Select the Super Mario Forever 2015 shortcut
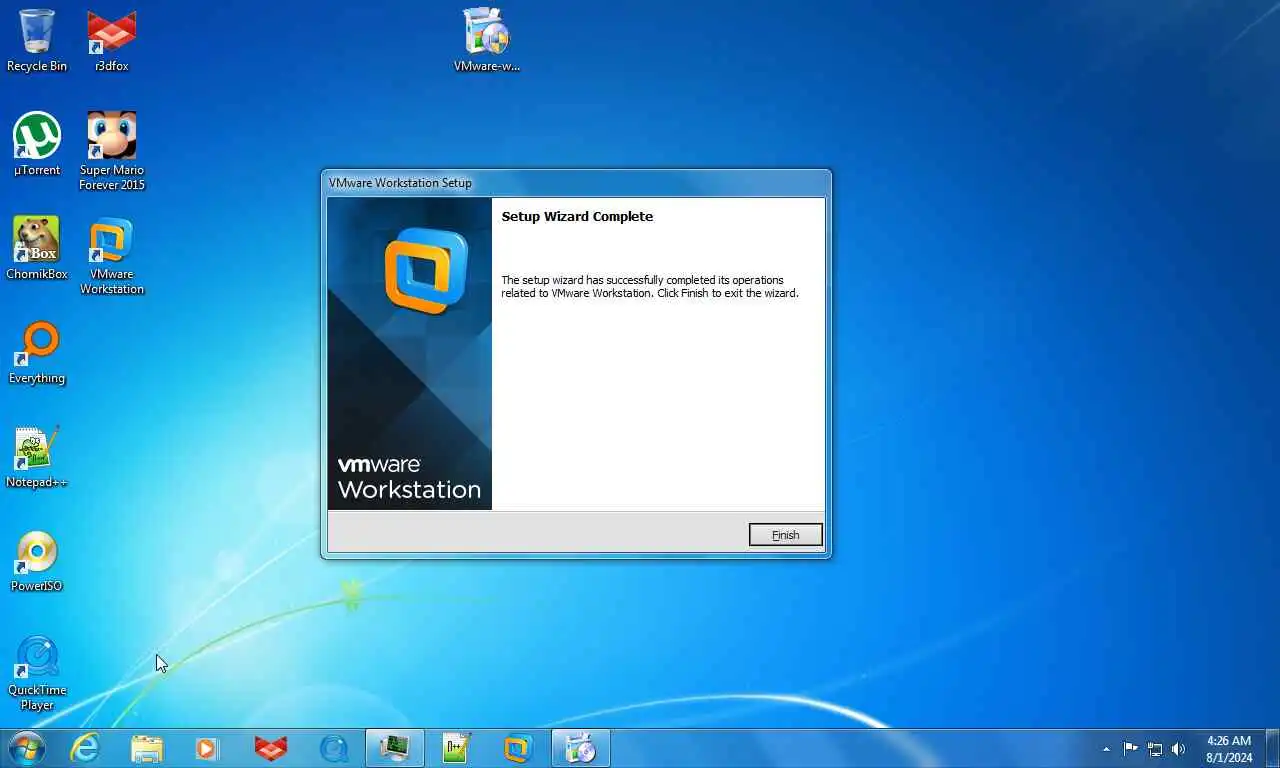 tap(111, 151)
